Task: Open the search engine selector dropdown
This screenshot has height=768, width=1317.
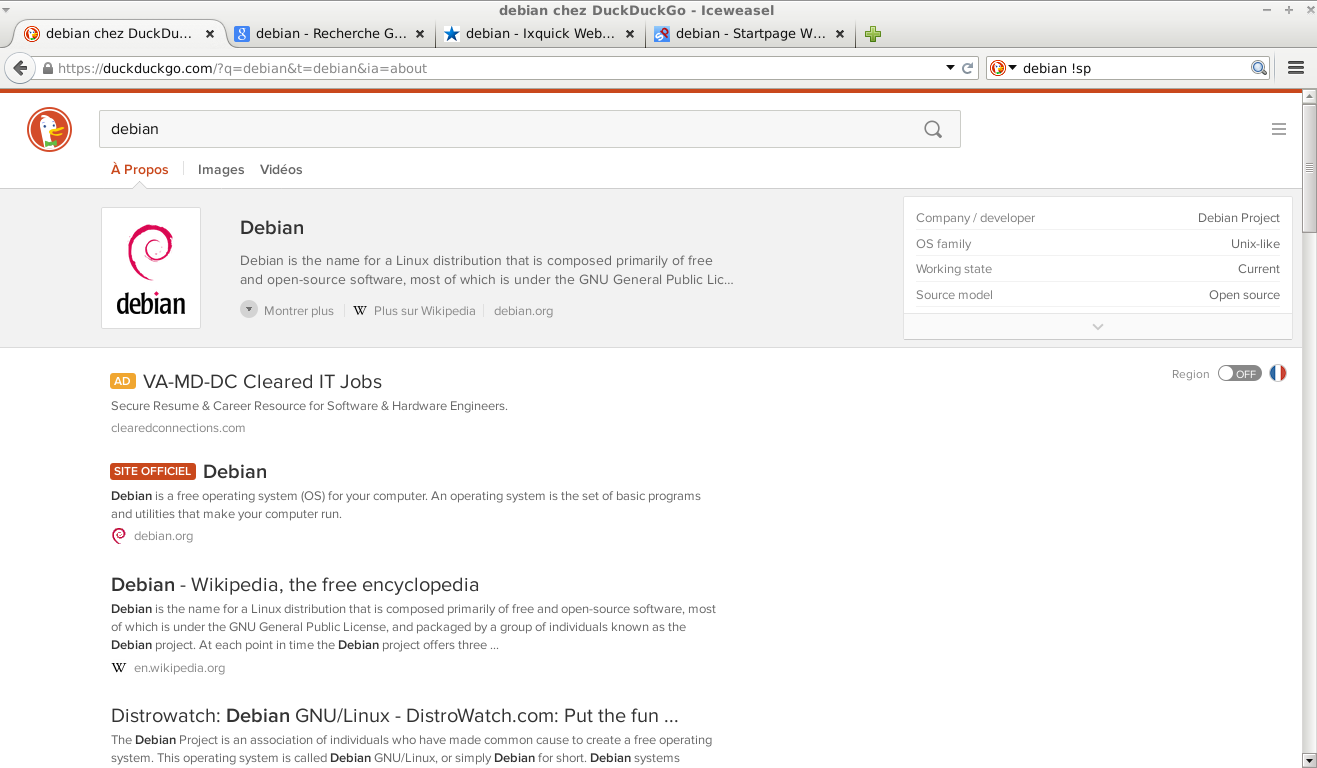Action: click(1002, 68)
